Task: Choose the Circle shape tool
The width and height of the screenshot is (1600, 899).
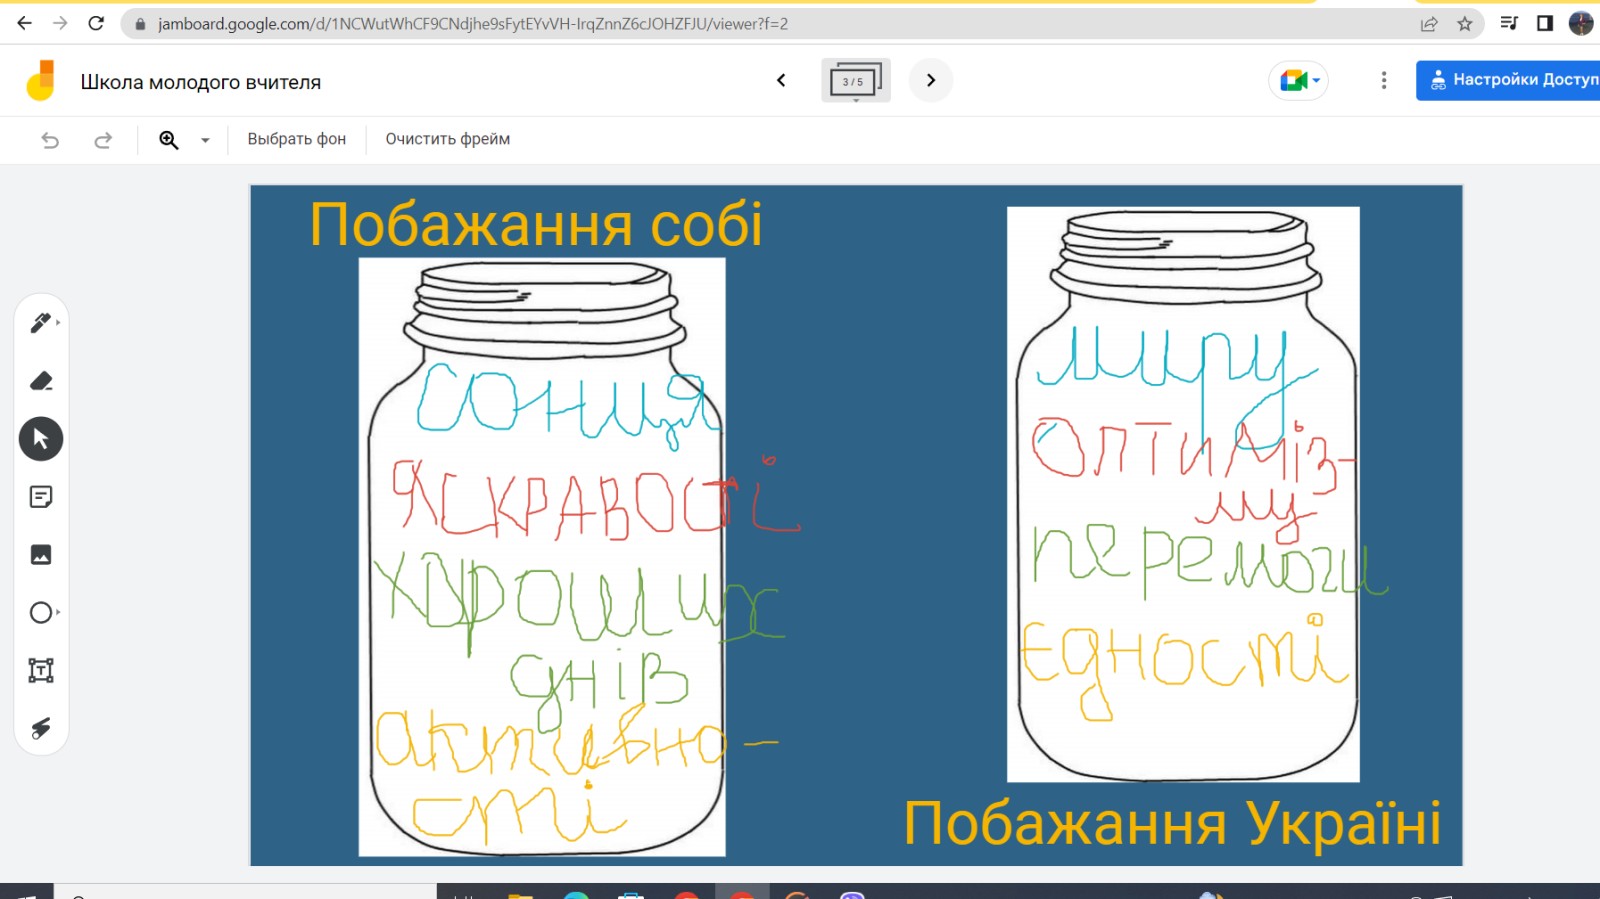Action: click(41, 613)
